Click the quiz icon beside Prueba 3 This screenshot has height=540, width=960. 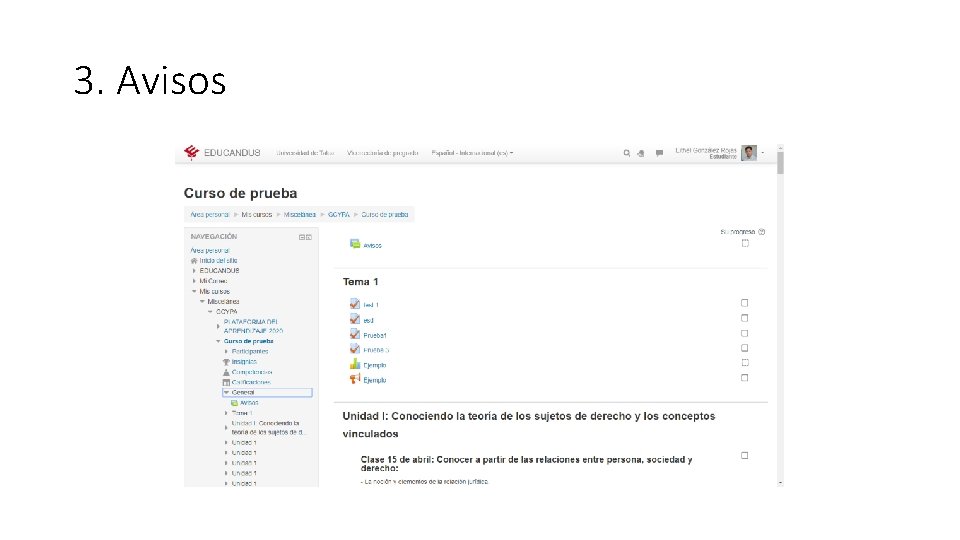tap(355, 349)
